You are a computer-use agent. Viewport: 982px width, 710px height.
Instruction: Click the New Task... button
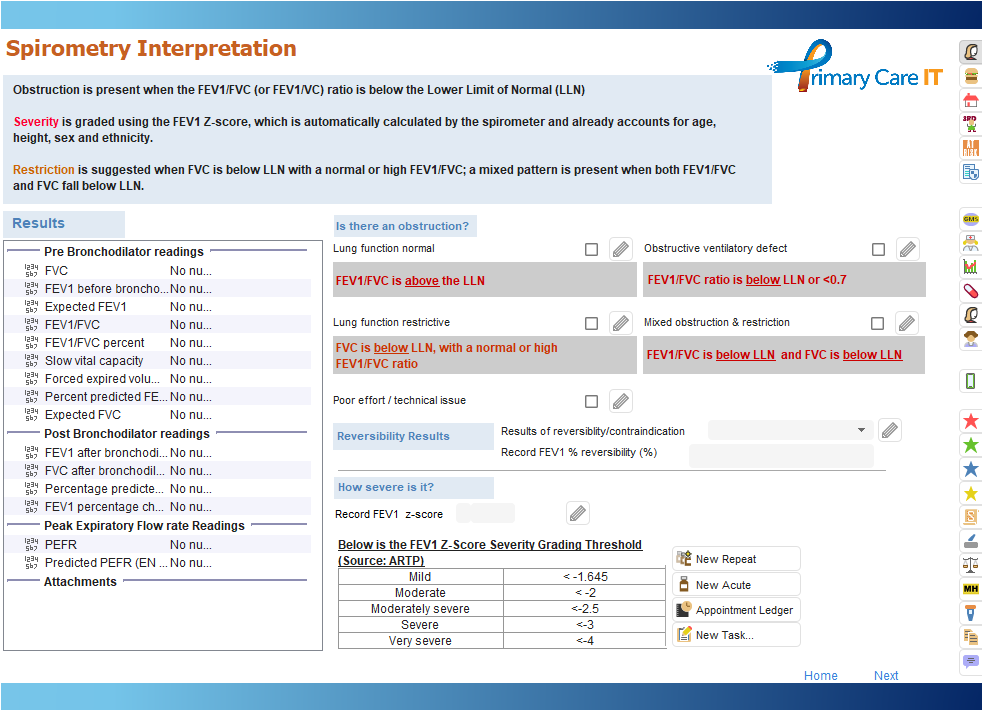pyautogui.click(x=736, y=635)
